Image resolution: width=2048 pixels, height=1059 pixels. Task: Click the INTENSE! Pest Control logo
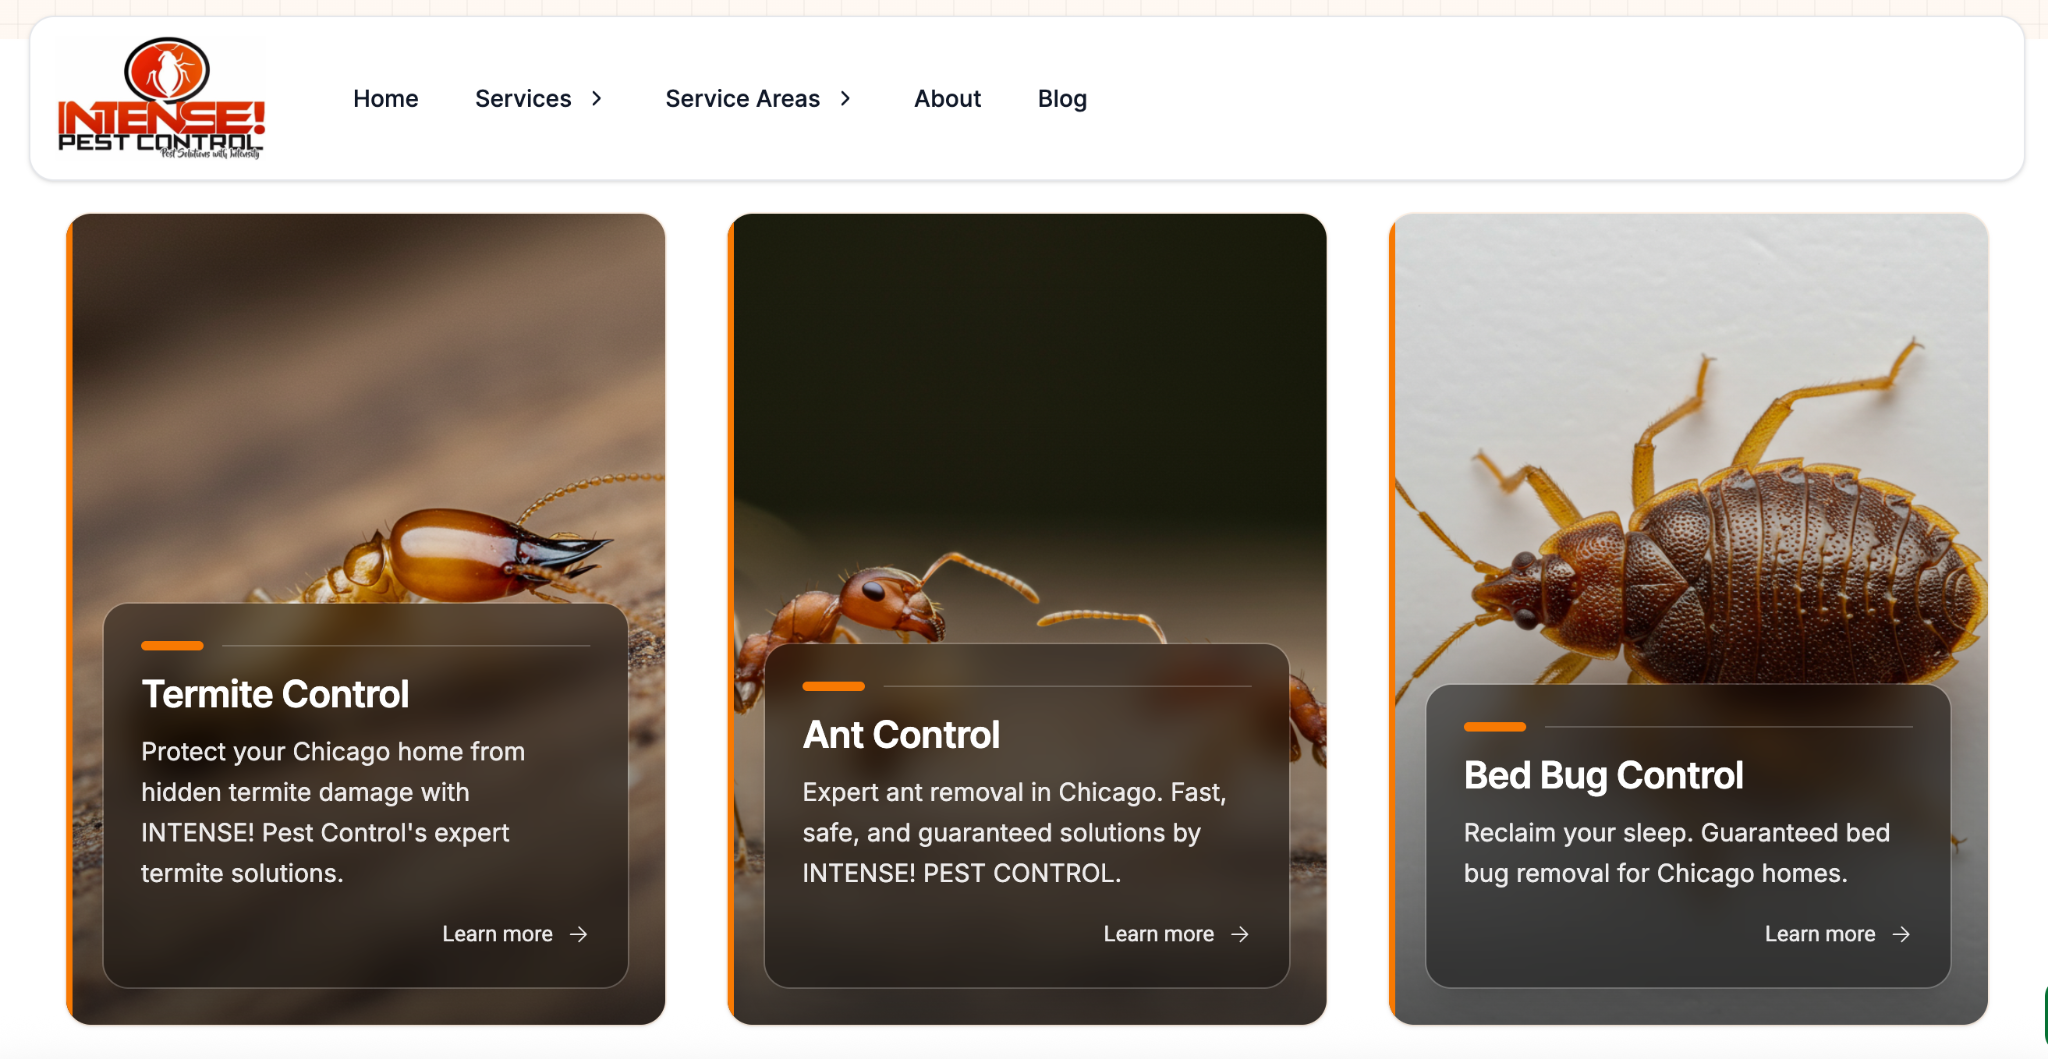click(x=161, y=99)
